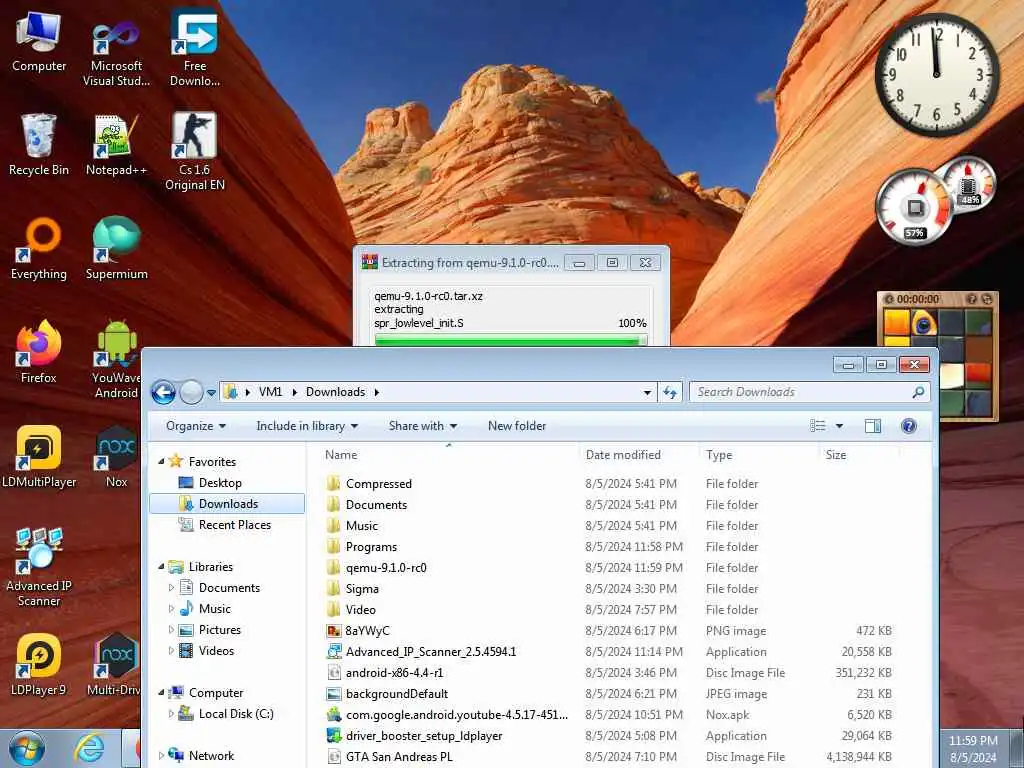Image resolution: width=1024 pixels, height=768 pixels.
Task: Expand the Documents library node
Action: [171, 588]
